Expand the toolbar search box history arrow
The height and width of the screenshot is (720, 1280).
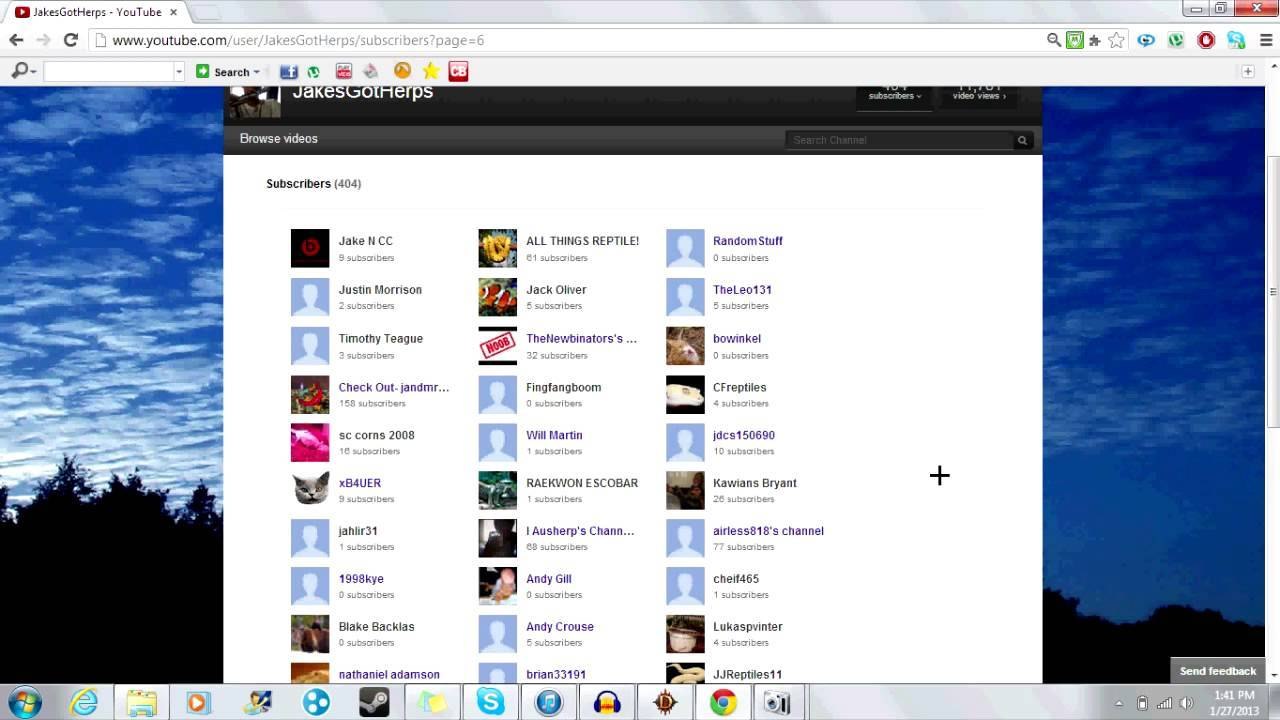point(179,72)
